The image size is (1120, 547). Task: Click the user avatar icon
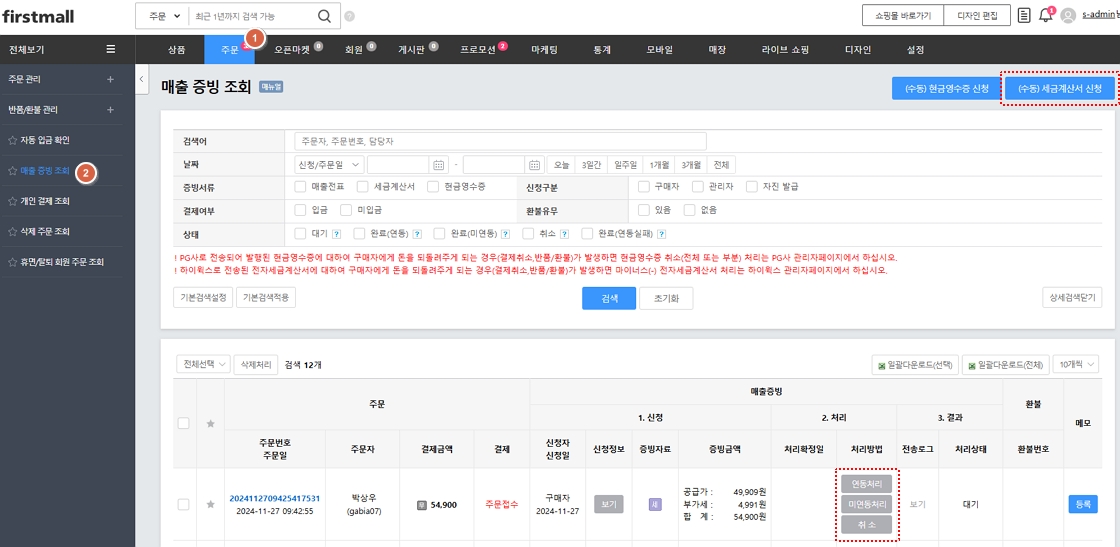pos(1068,16)
